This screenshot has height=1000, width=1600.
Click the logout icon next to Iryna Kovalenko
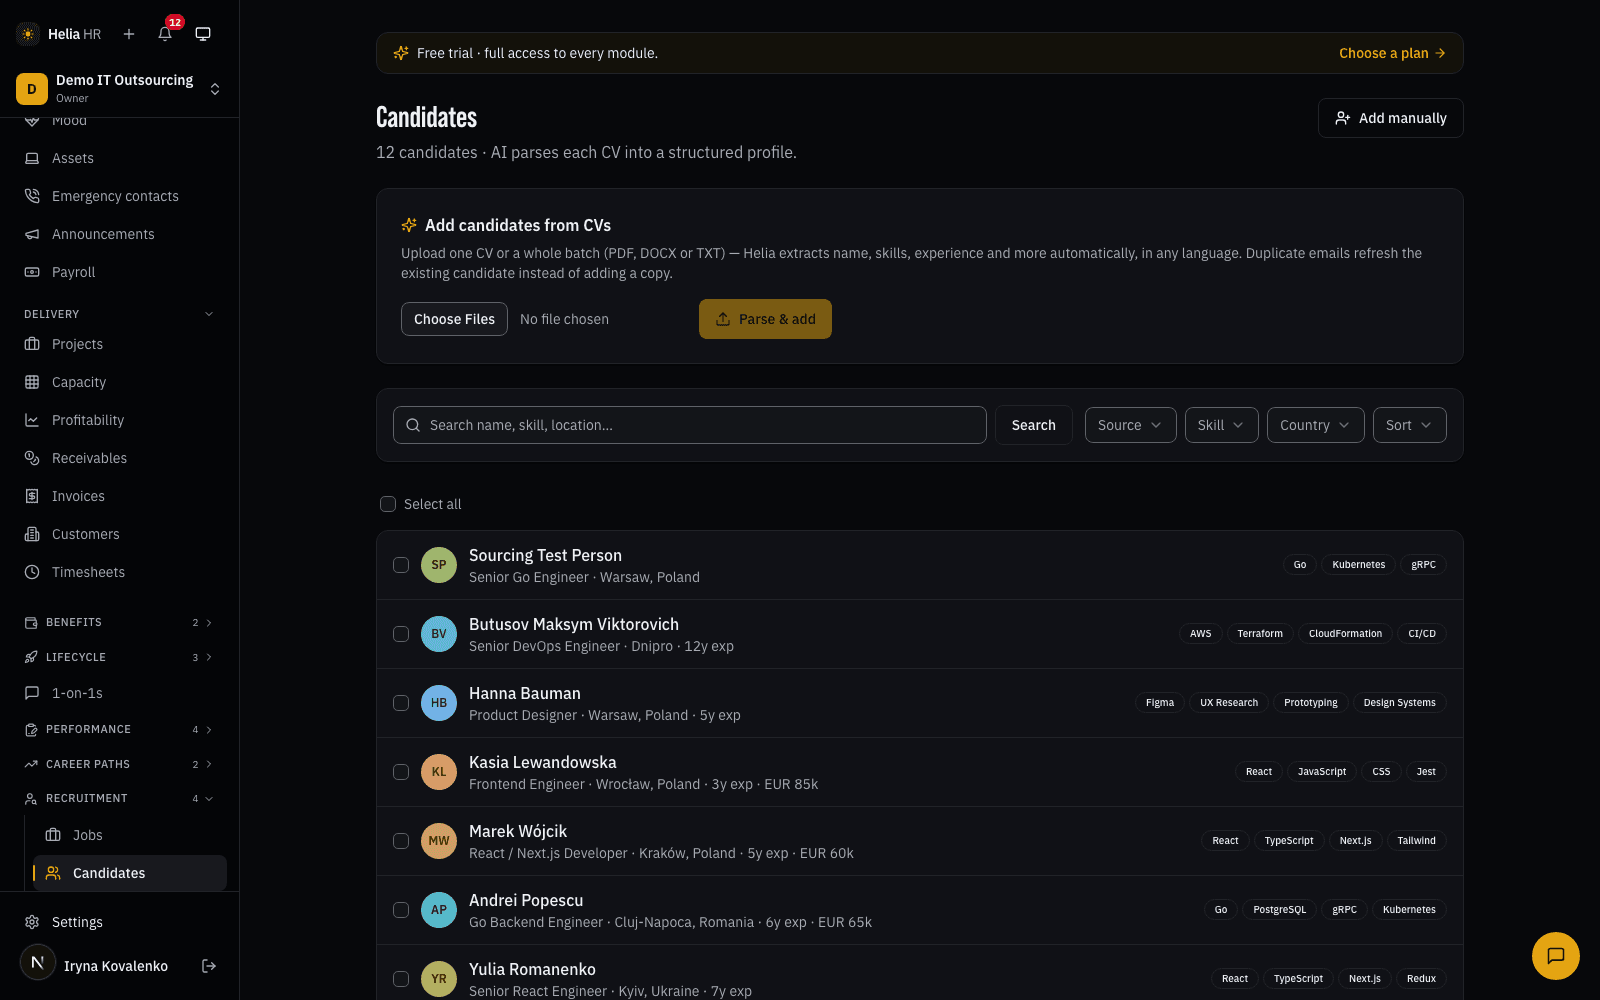209,966
